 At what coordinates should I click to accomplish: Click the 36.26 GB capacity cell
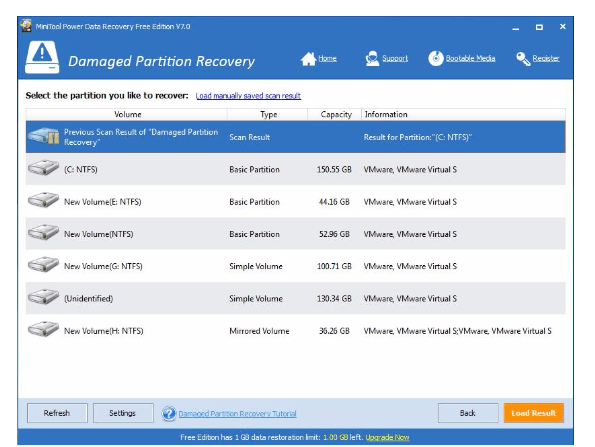pyautogui.click(x=334, y=331)
